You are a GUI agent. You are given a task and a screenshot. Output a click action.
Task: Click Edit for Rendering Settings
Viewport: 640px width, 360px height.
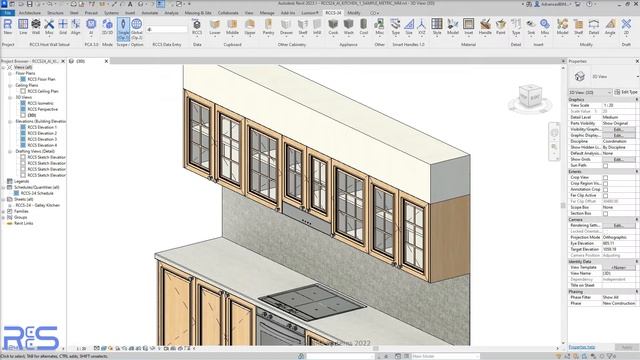[x=618, y=225]
